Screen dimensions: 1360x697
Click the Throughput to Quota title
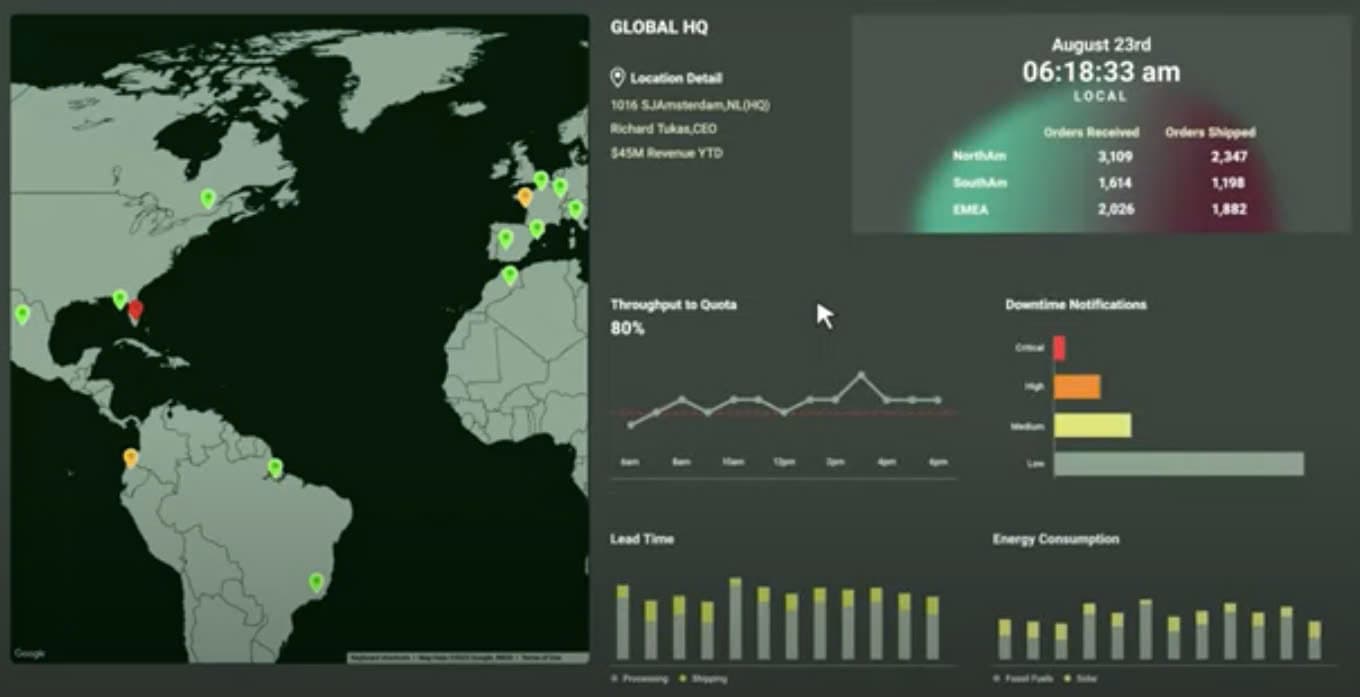(673, 304)
